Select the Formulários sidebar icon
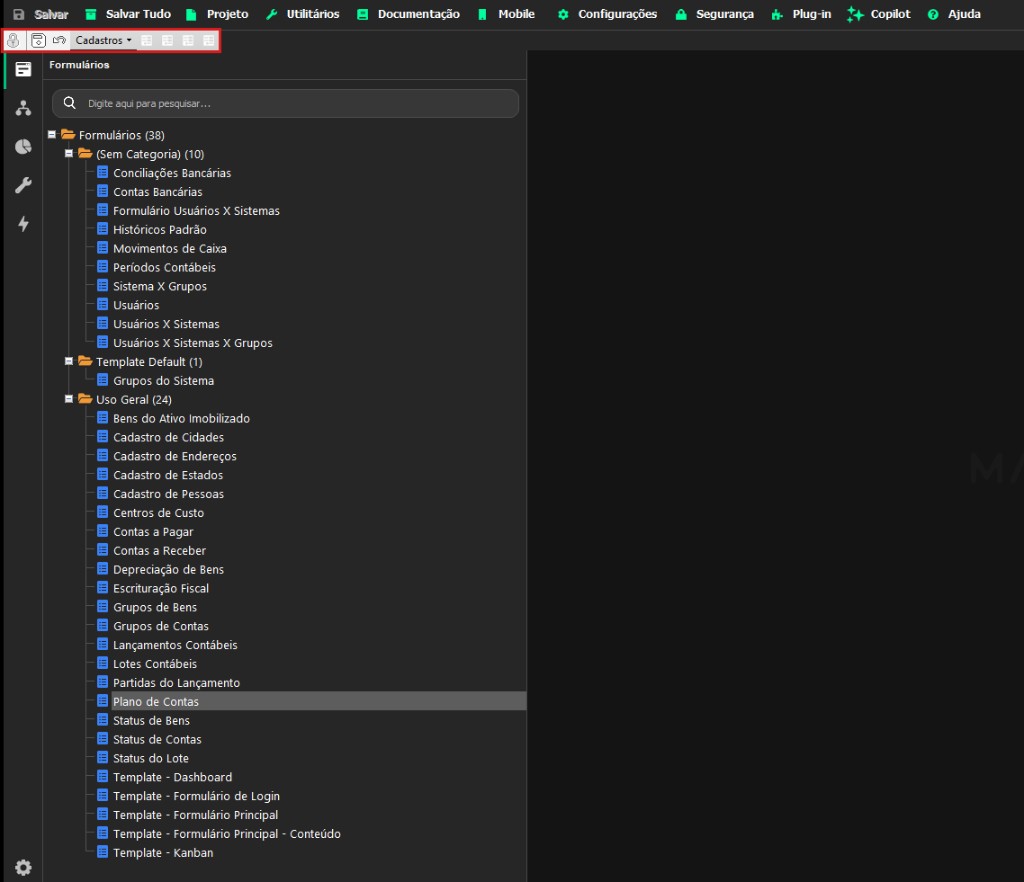The image size is (1024, 882). [x=24, y=69]
